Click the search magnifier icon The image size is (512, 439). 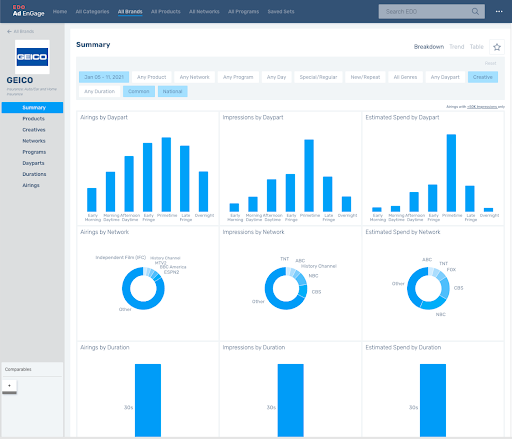pos(475,12)
